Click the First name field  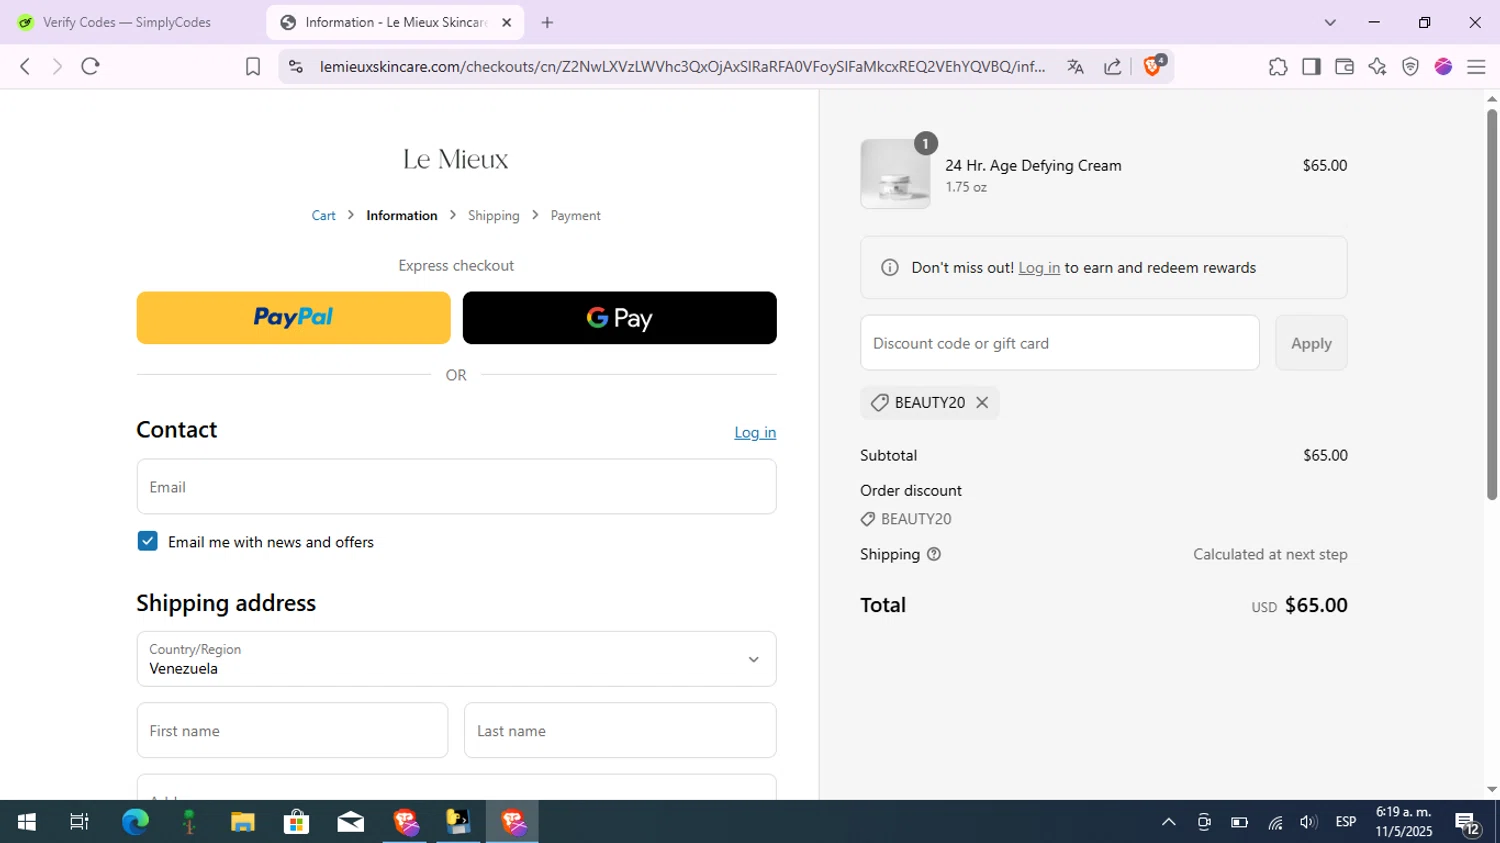(292, 730)
